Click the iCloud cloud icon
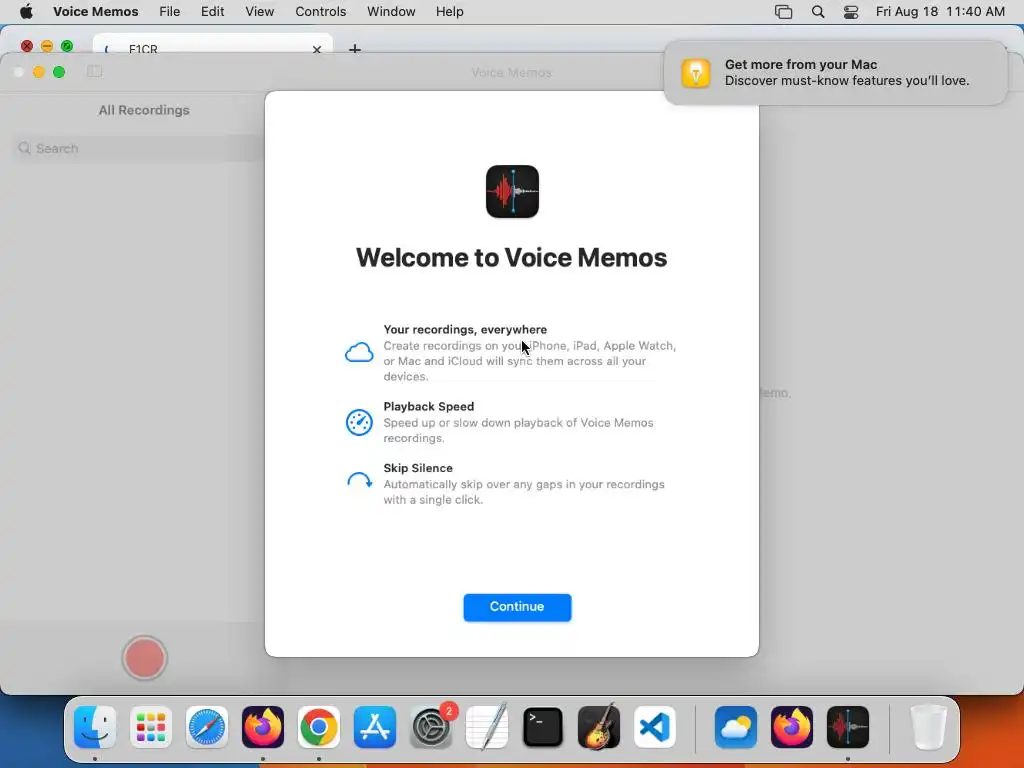1024x768 pixels. click(359, 353)
